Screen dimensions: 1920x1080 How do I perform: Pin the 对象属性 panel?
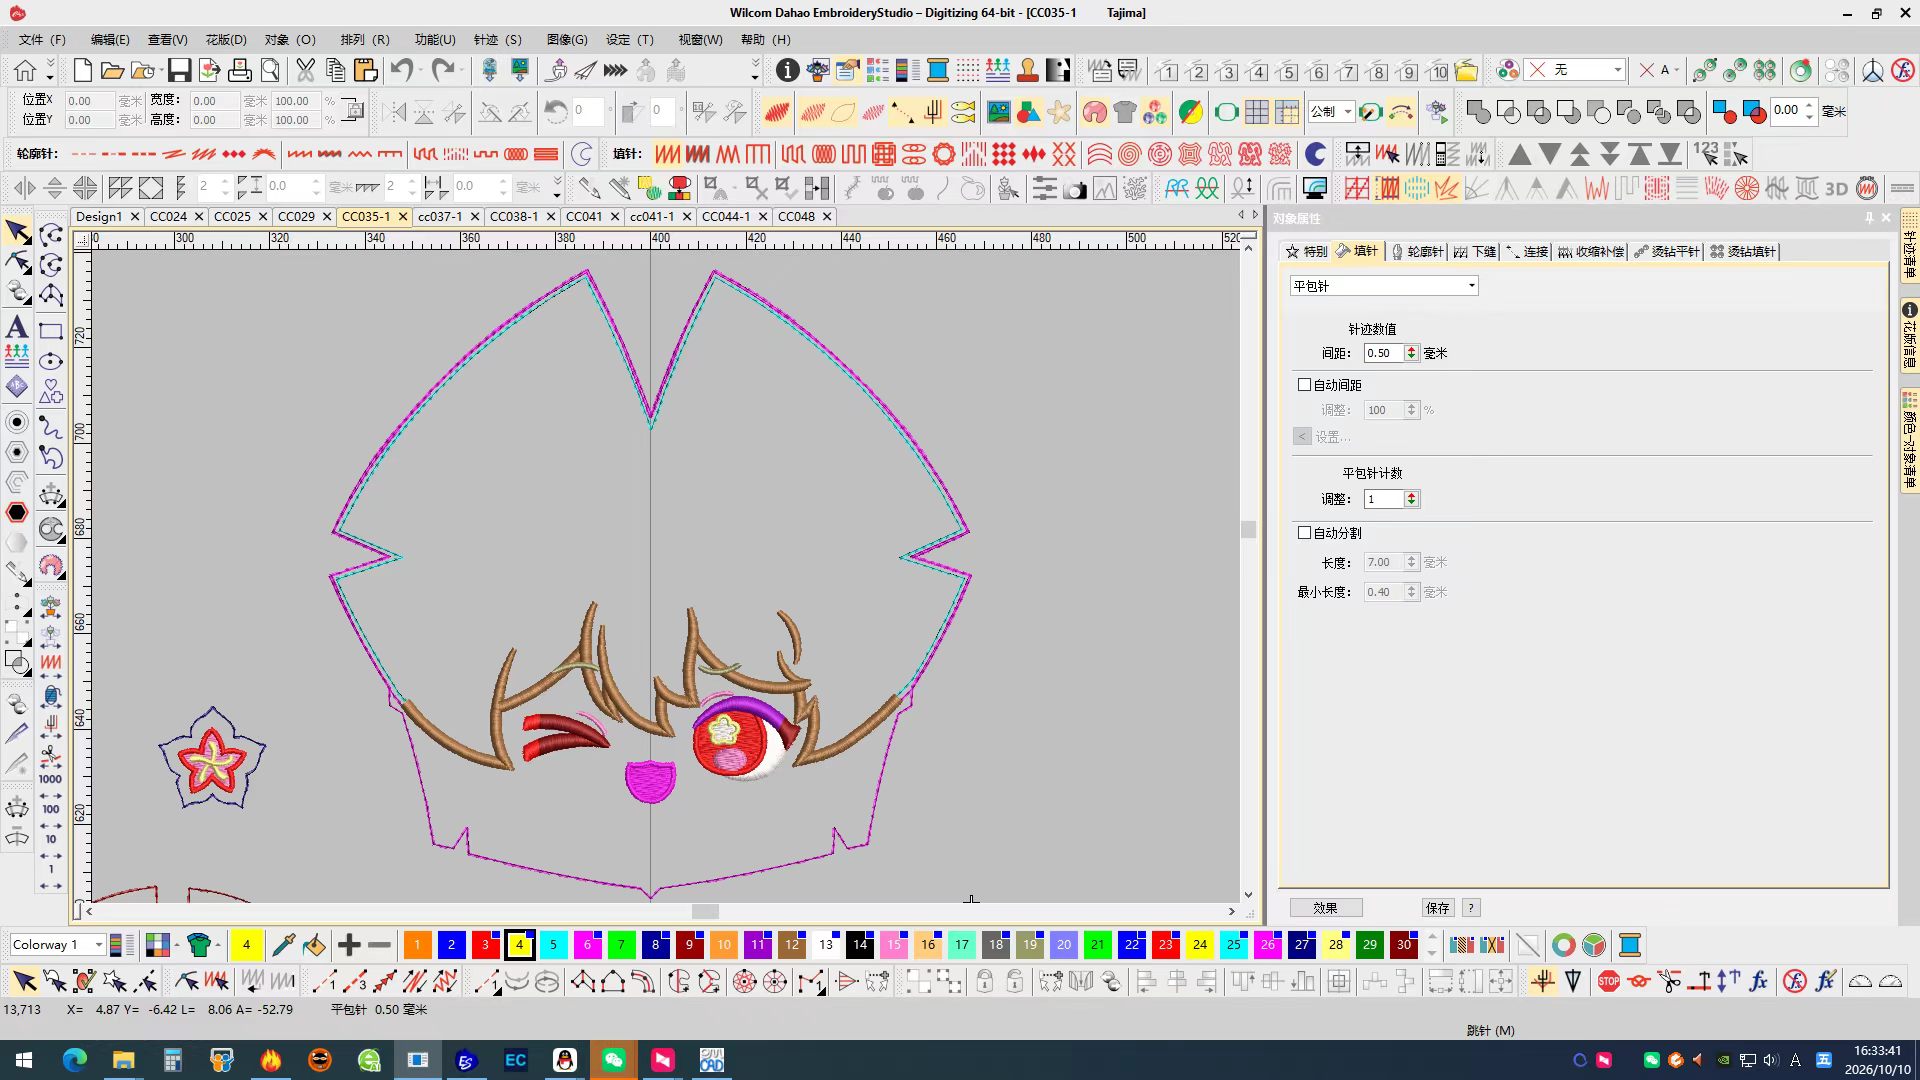click(x=1868, y=218)
